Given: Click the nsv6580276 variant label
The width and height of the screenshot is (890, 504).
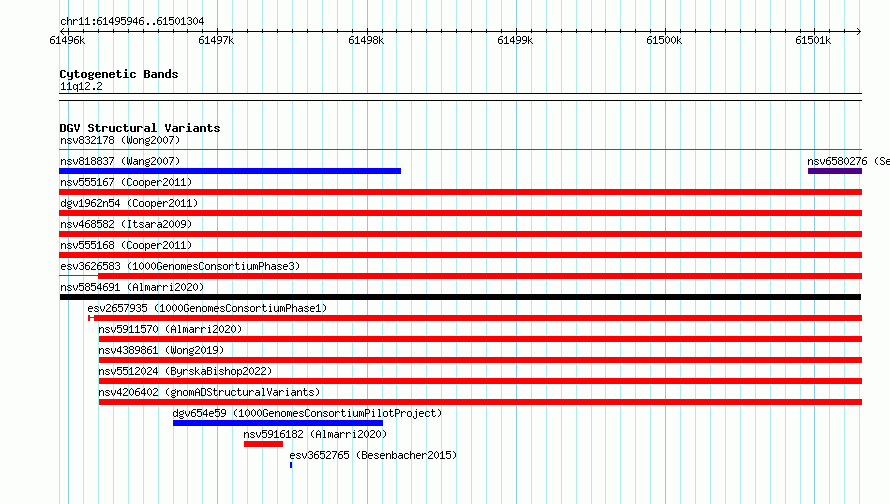Looking at the screenshot, I should [x=848, y=161].
